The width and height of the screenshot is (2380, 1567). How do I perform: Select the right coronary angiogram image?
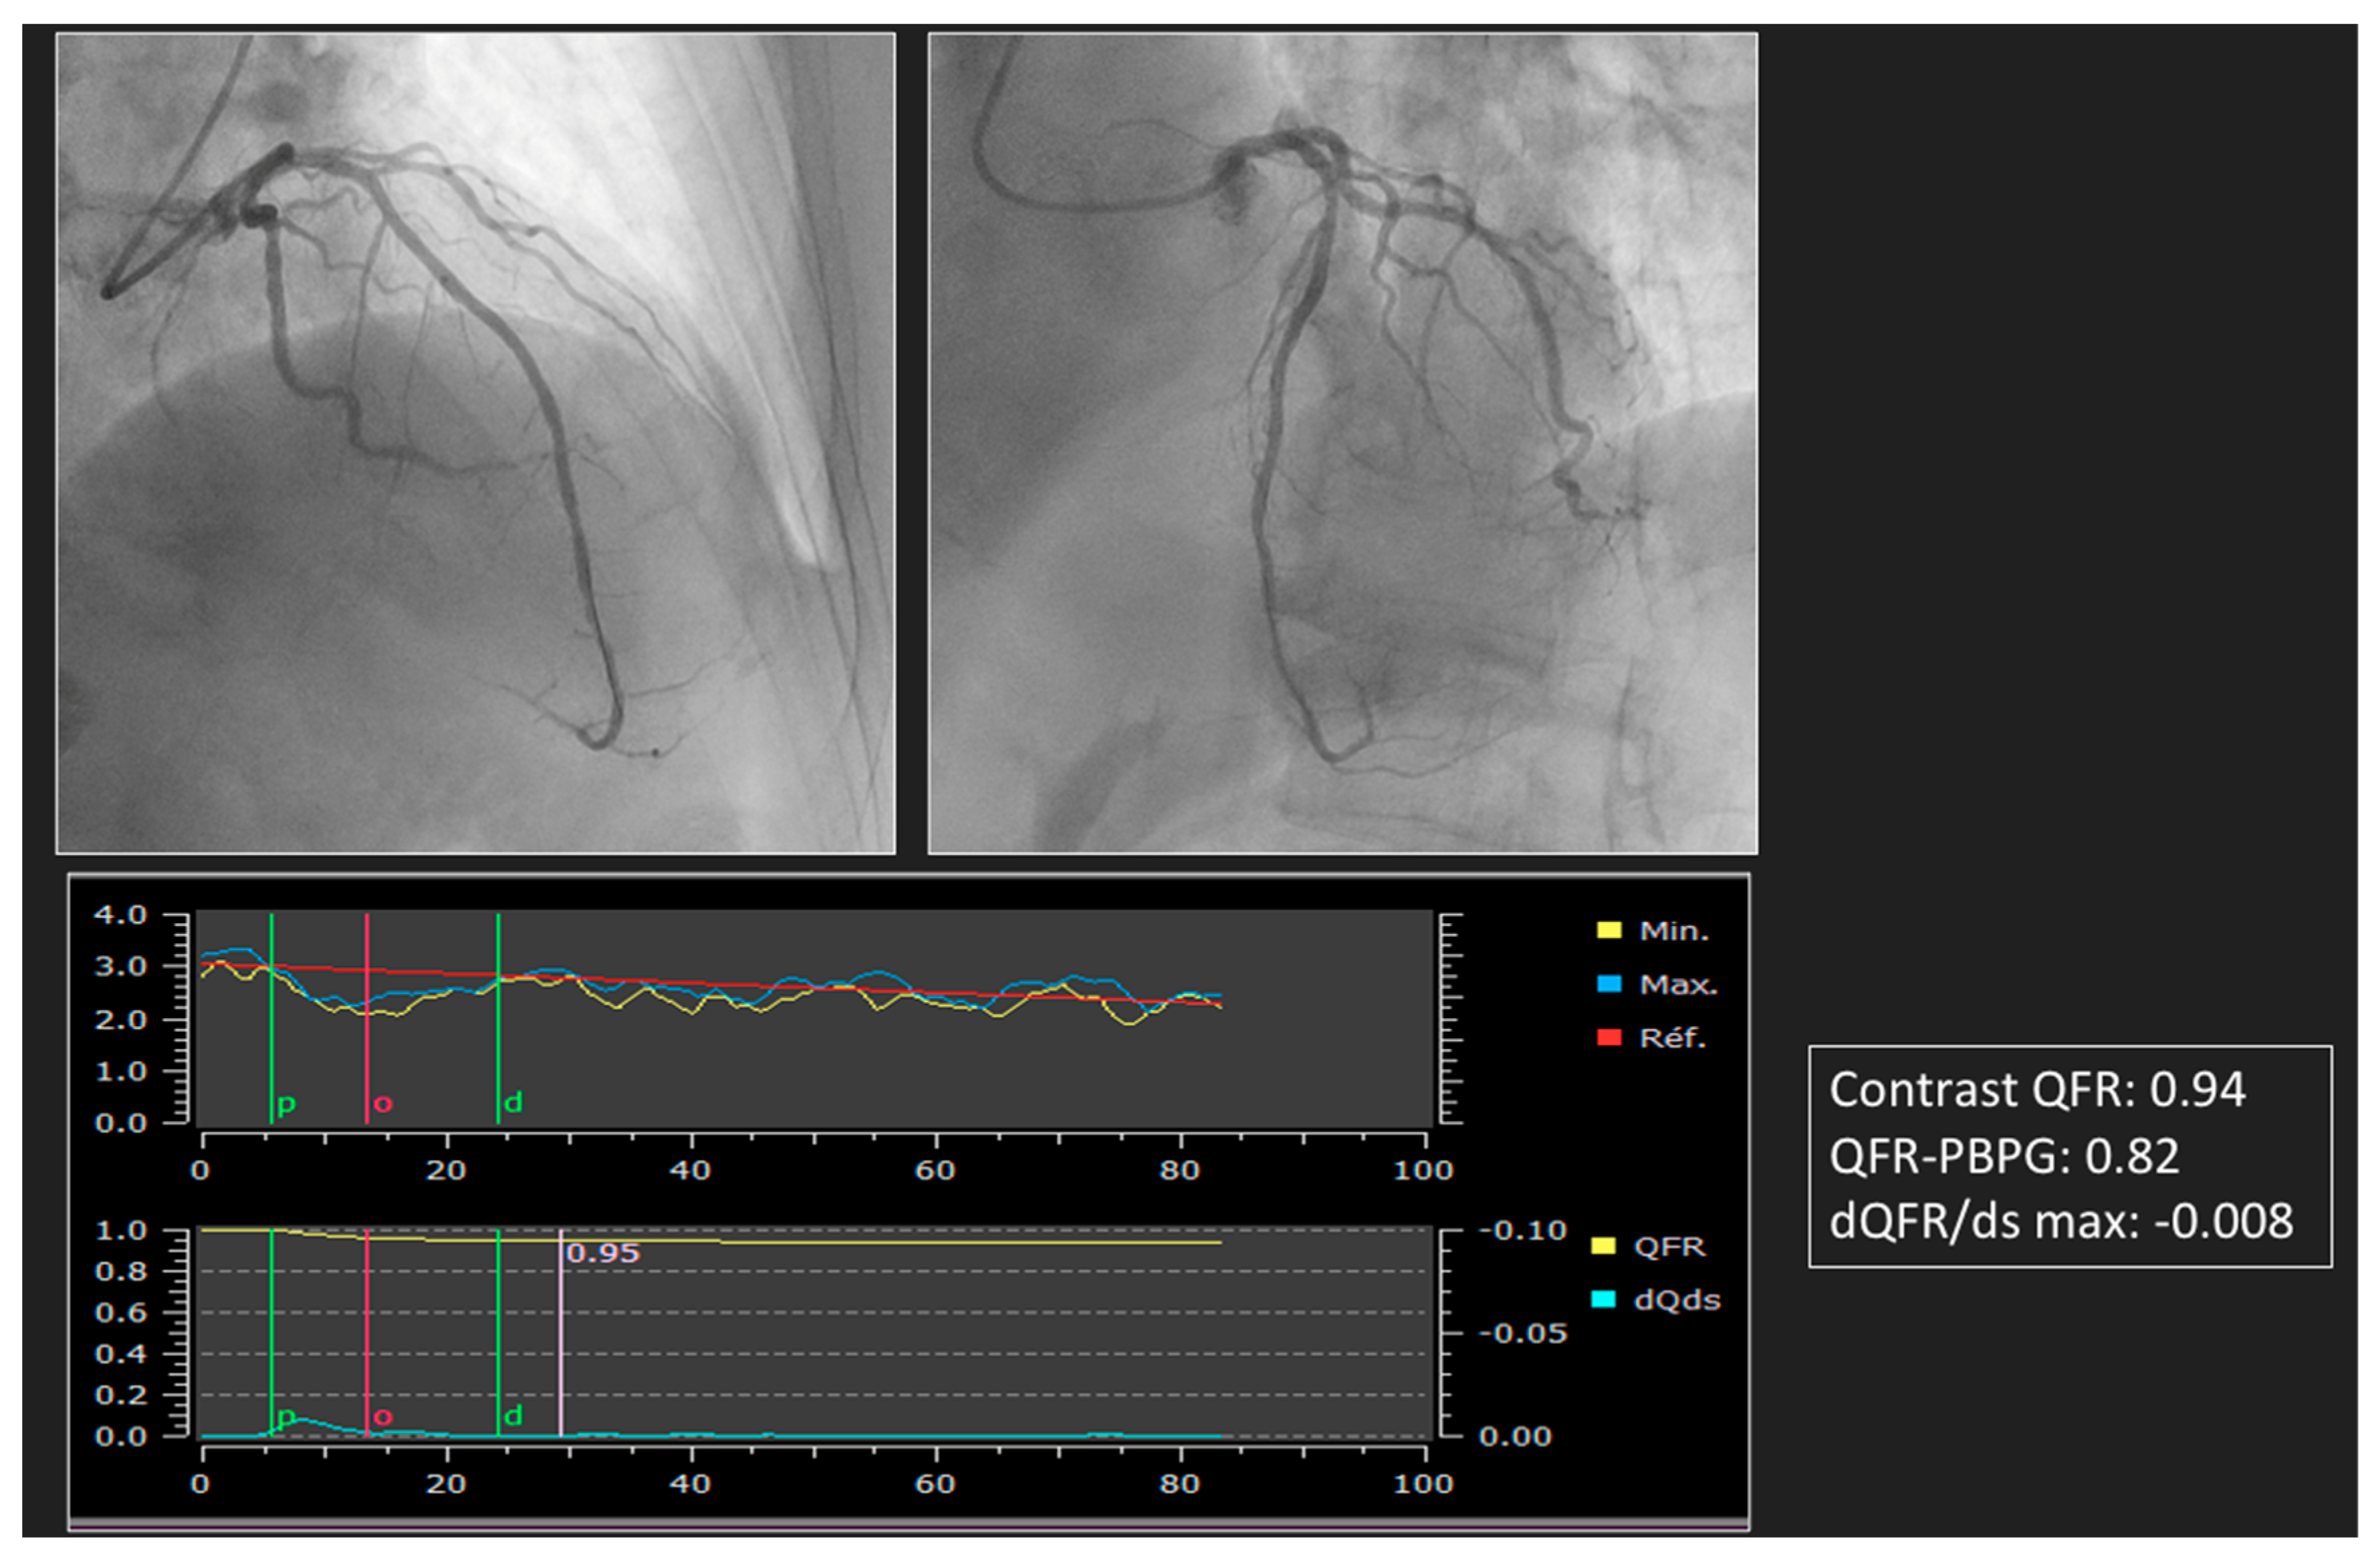1342,443
